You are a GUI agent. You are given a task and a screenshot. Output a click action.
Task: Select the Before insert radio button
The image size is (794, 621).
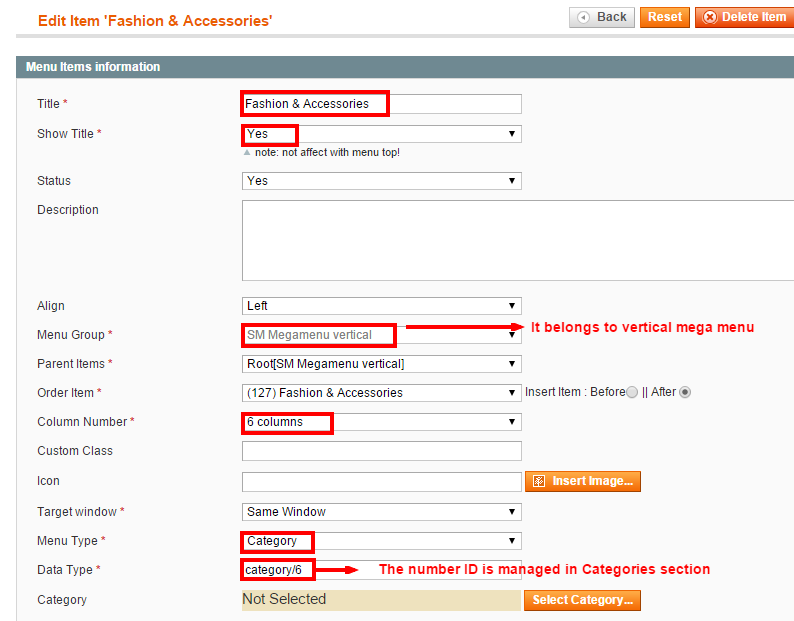(x=632, y=392)
